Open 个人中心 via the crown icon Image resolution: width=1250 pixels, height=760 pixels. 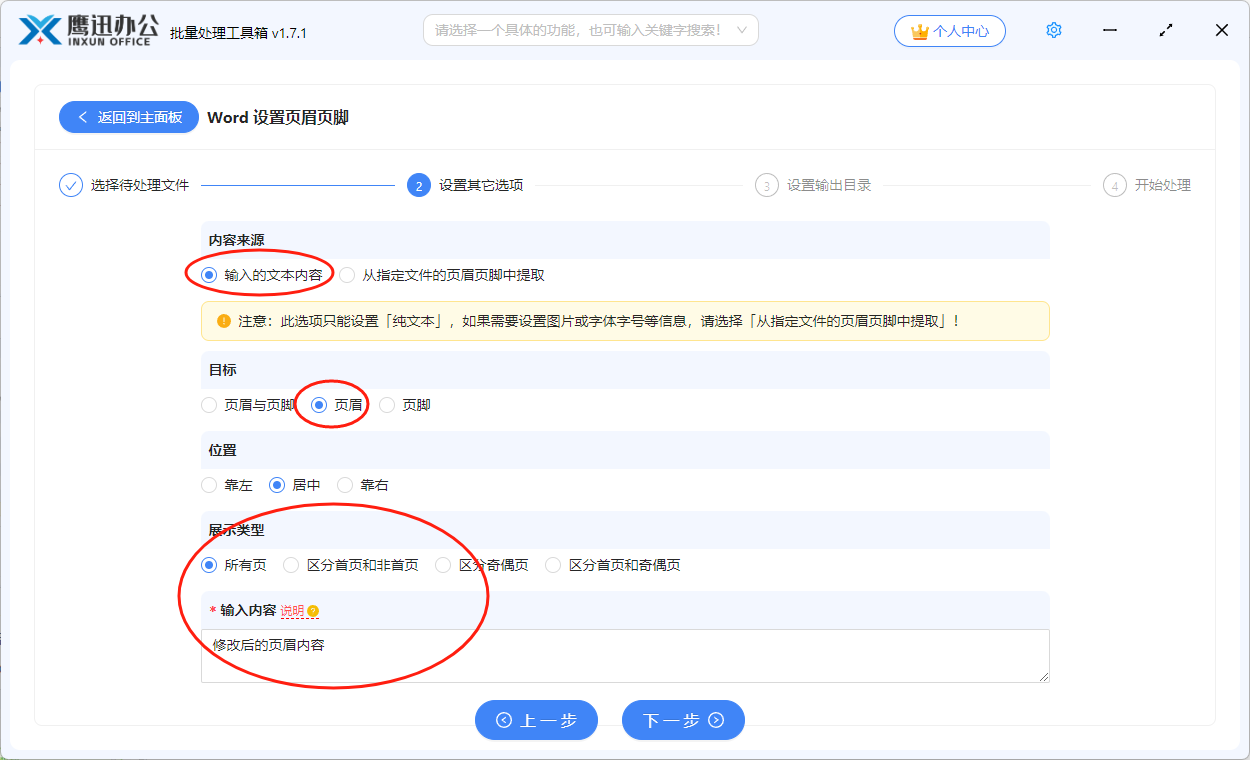click(920, 30)
